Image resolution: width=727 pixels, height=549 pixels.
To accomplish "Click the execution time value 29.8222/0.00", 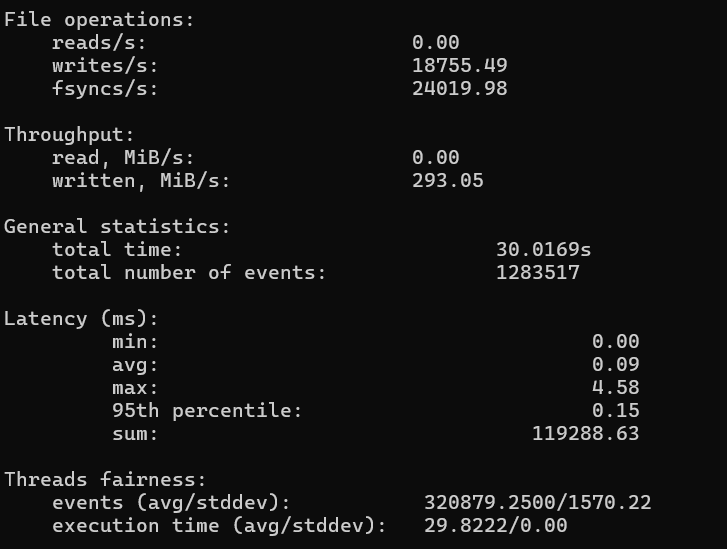I will pyautogui.click(x=496, y=526).
